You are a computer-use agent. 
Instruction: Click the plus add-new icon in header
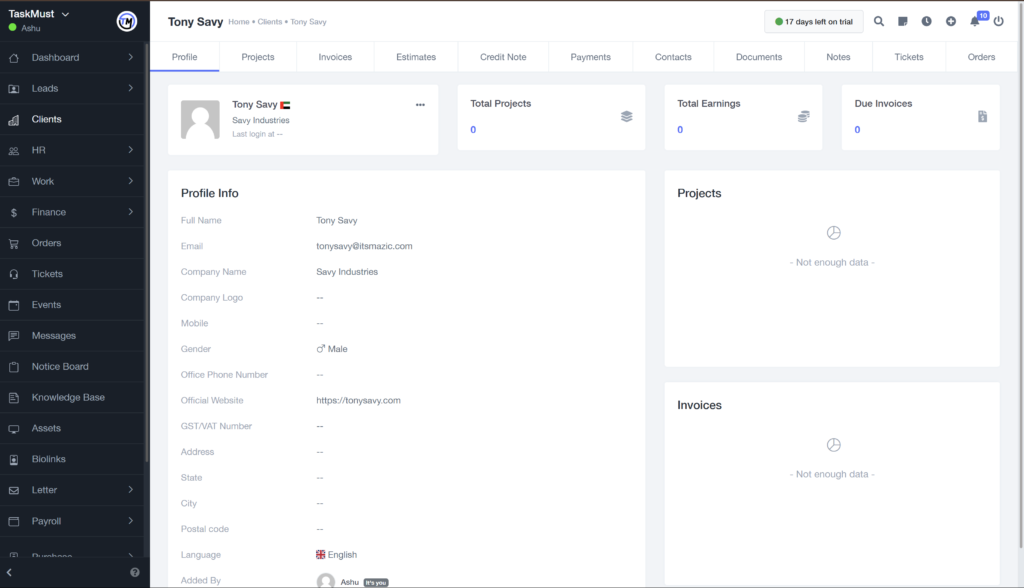[951, 21]
